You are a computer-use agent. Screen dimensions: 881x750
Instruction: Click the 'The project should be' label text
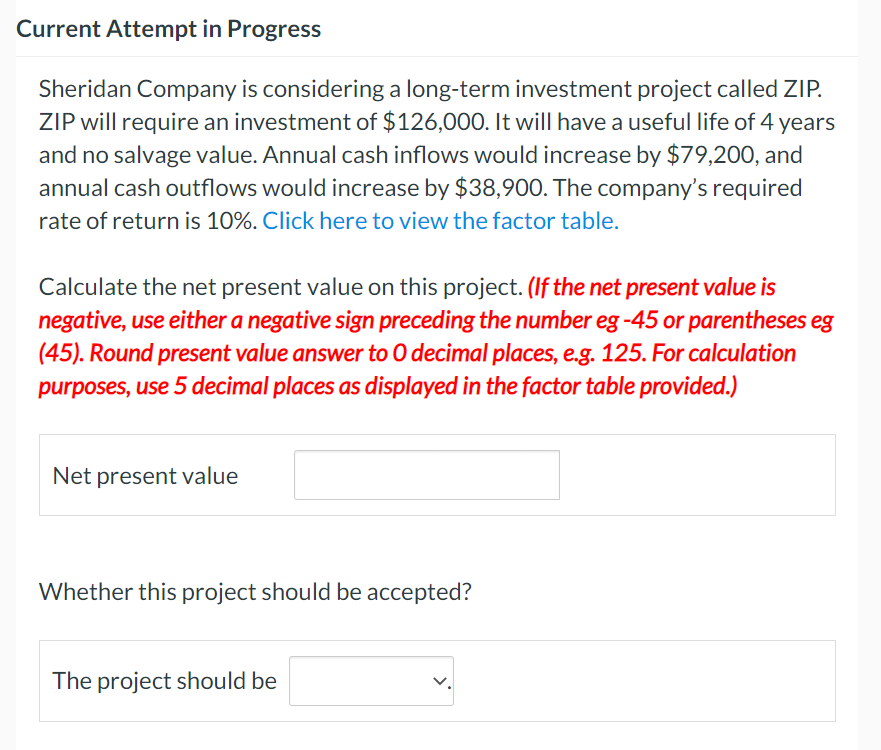pyautogui.click(x=163, y=680)
